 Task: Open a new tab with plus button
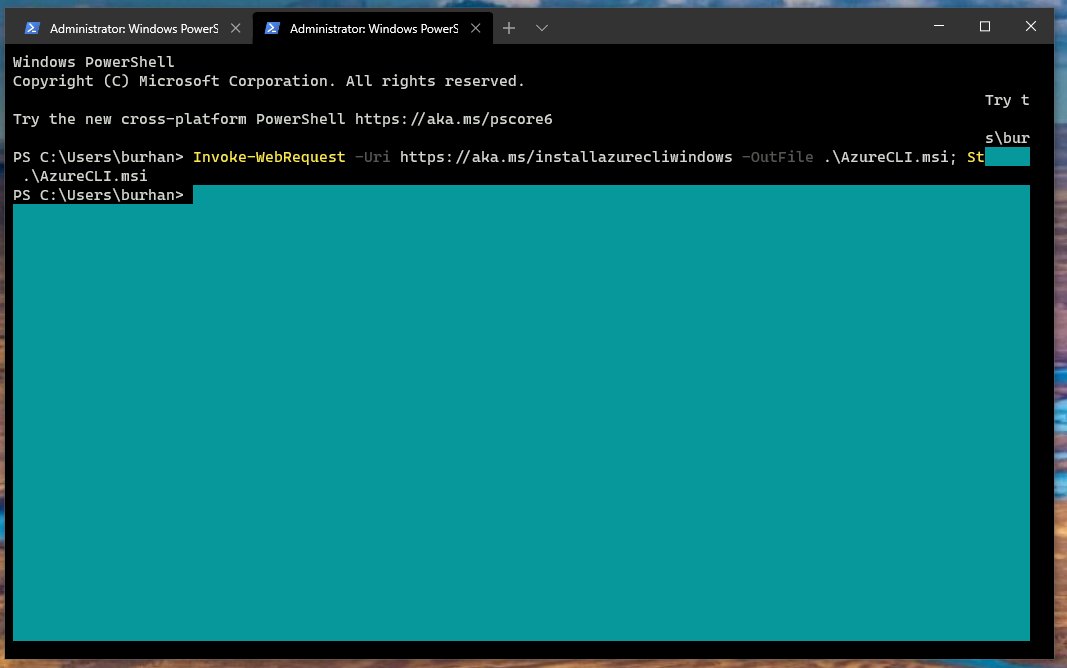coord(508,28)
